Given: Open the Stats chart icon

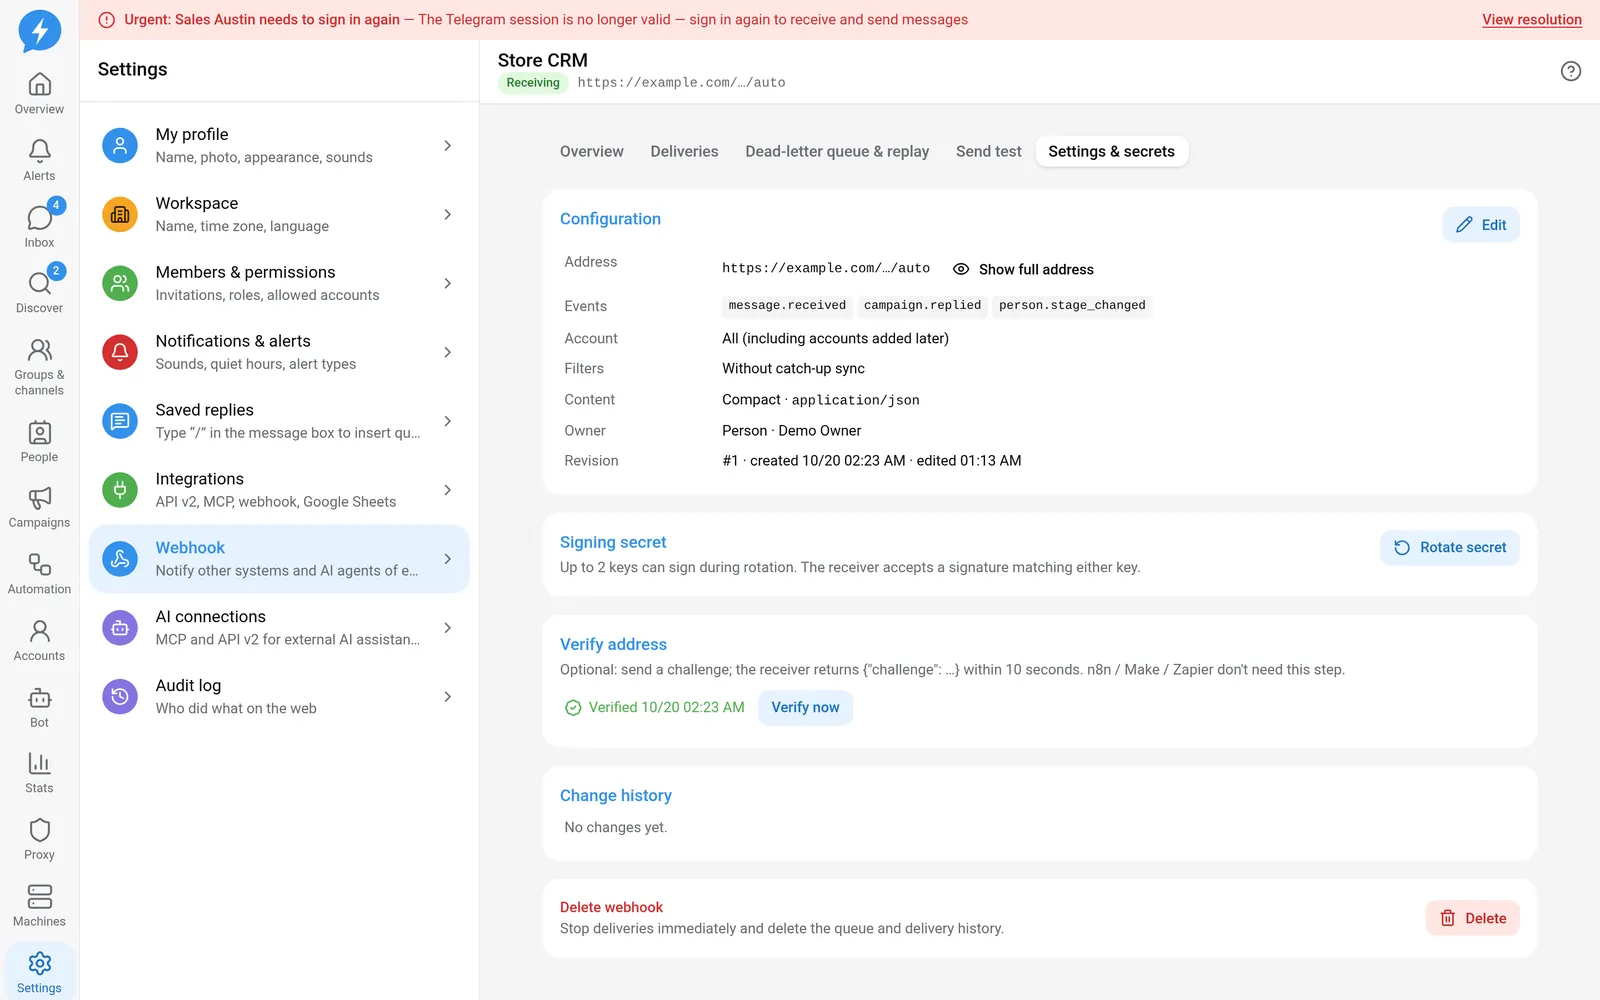Looking at the screenshot, I should click(39, 773).
